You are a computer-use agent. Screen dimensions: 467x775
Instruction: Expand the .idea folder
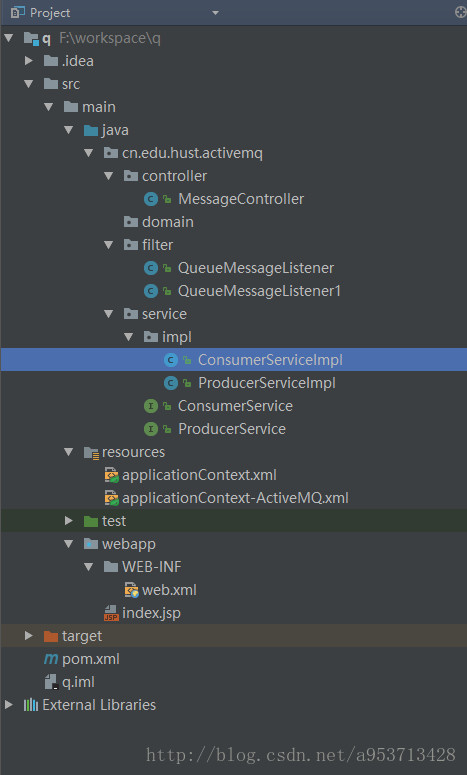pos(29,61)
